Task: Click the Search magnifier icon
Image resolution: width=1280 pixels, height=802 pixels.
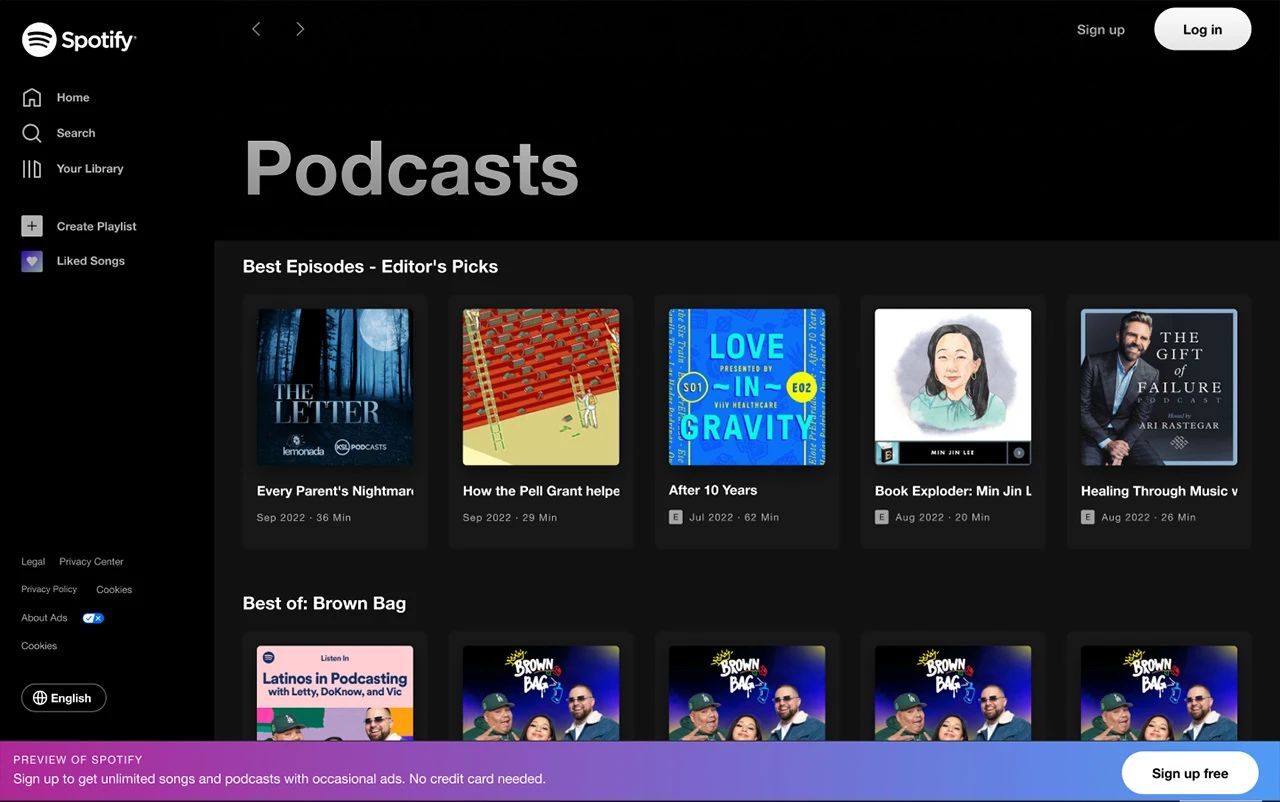Action: [x=32, y=133]
